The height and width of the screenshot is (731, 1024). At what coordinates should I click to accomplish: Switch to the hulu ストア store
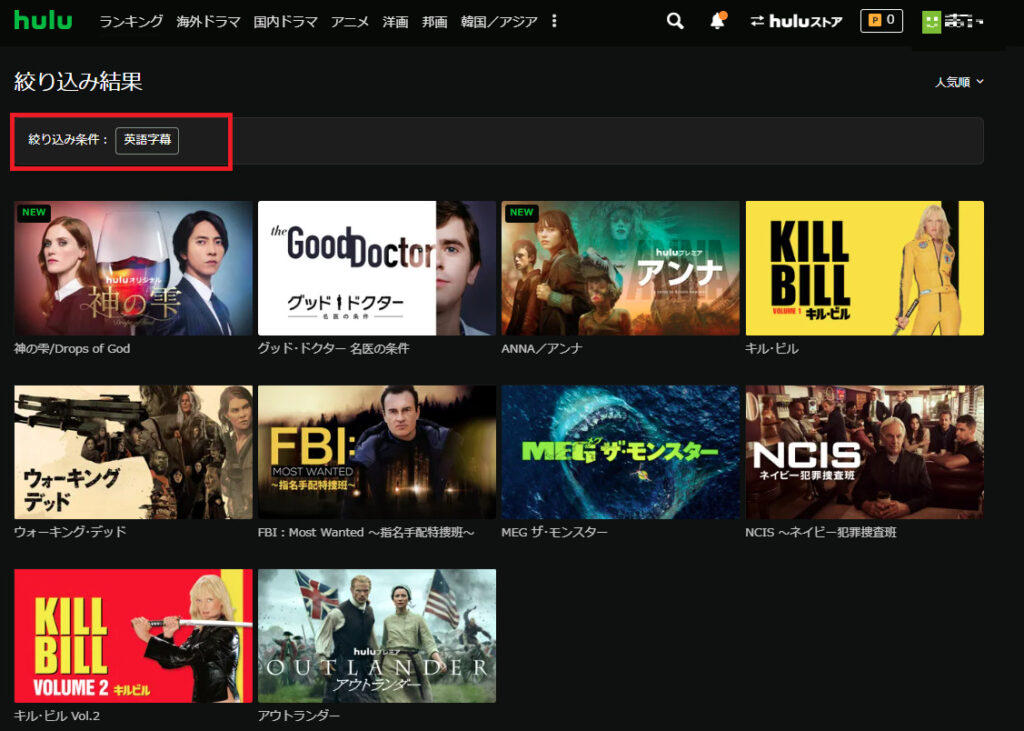[x=796, y=22]
